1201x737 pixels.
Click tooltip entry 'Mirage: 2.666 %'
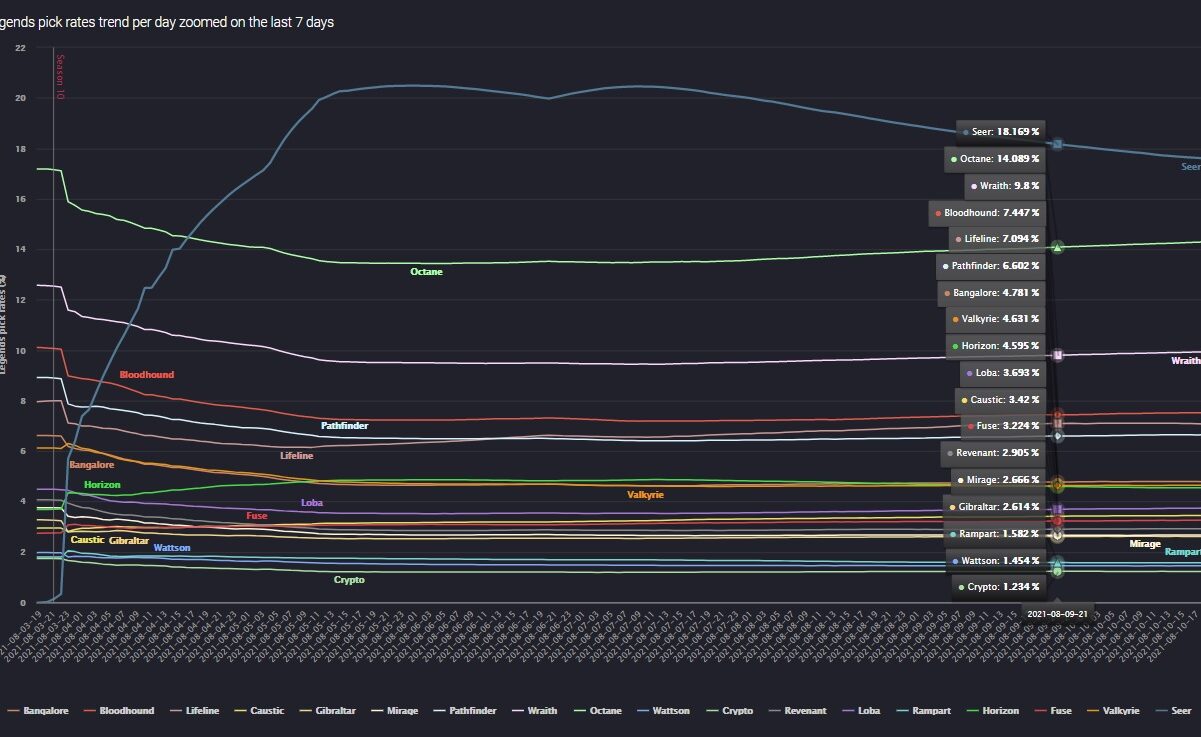[x=998, y=480]
